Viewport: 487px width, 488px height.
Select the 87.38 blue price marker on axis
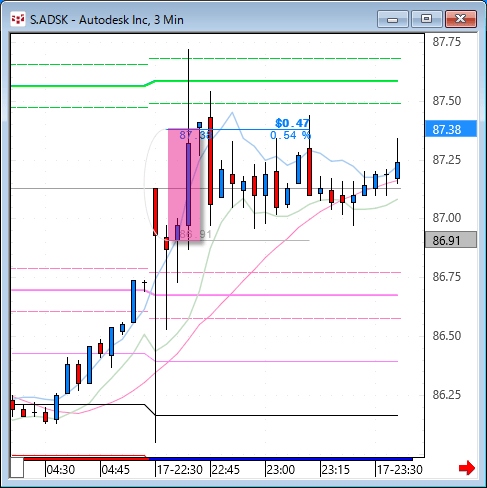(451, 129)
